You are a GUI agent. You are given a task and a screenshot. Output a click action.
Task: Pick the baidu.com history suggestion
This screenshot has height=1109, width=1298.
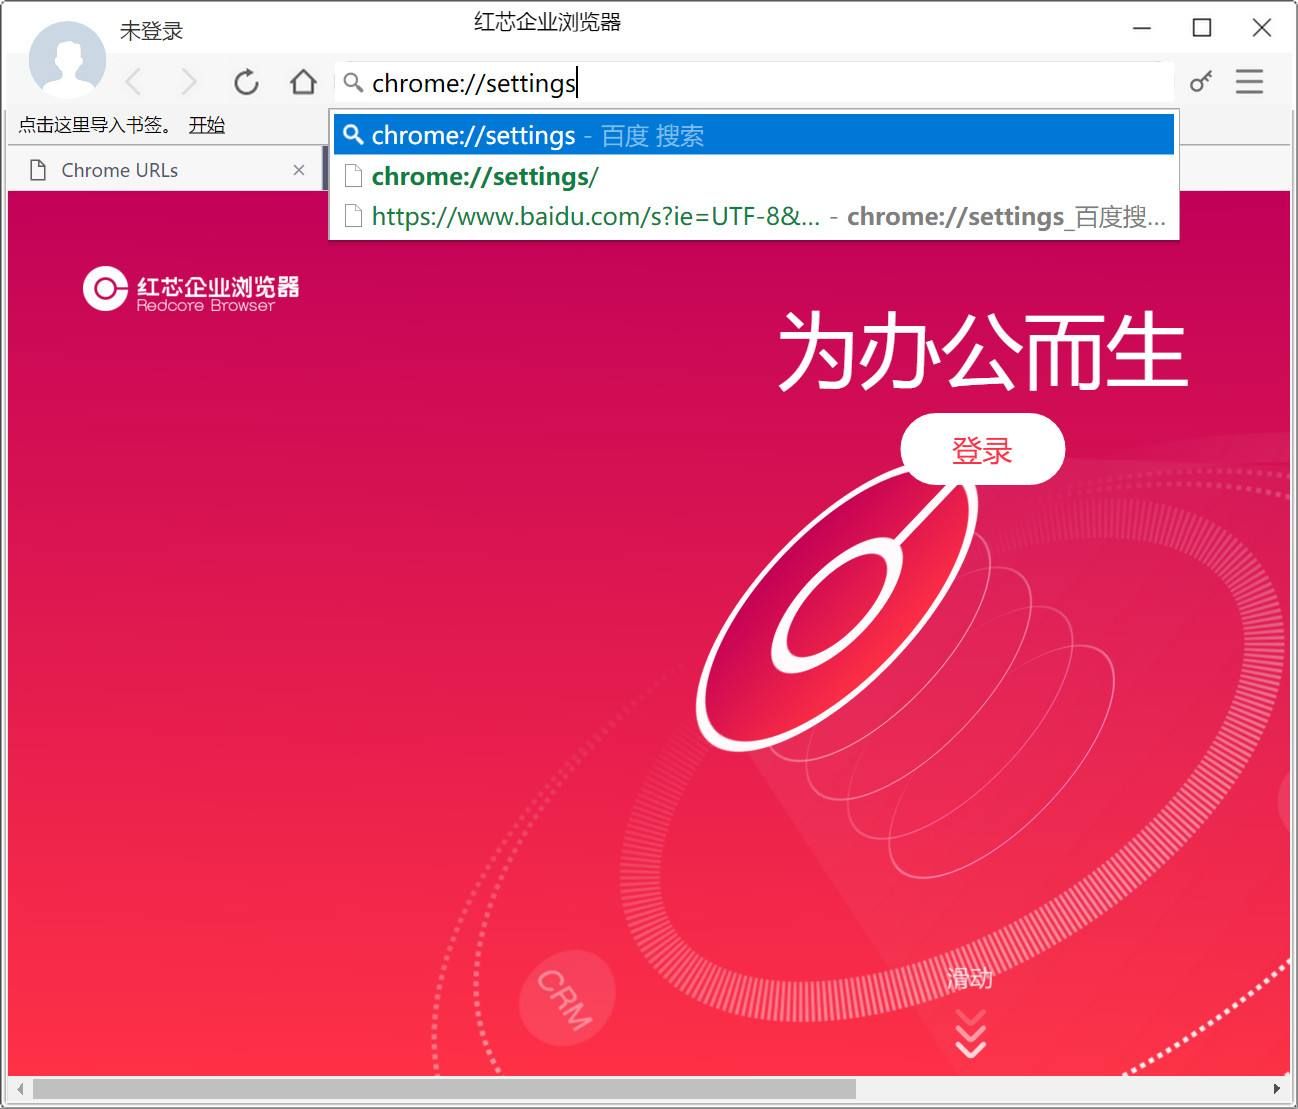pos(753,216)
